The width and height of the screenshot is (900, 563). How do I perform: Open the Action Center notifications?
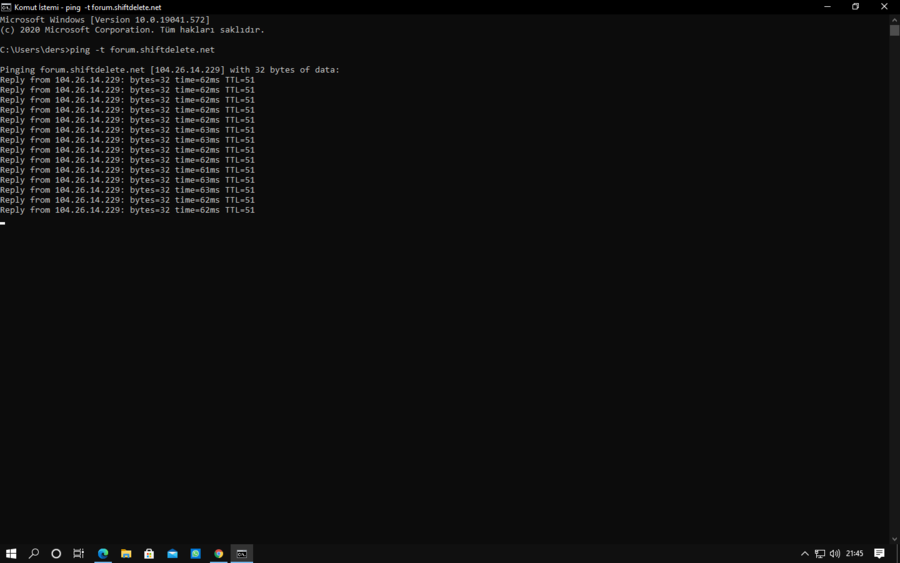[879, 553]
